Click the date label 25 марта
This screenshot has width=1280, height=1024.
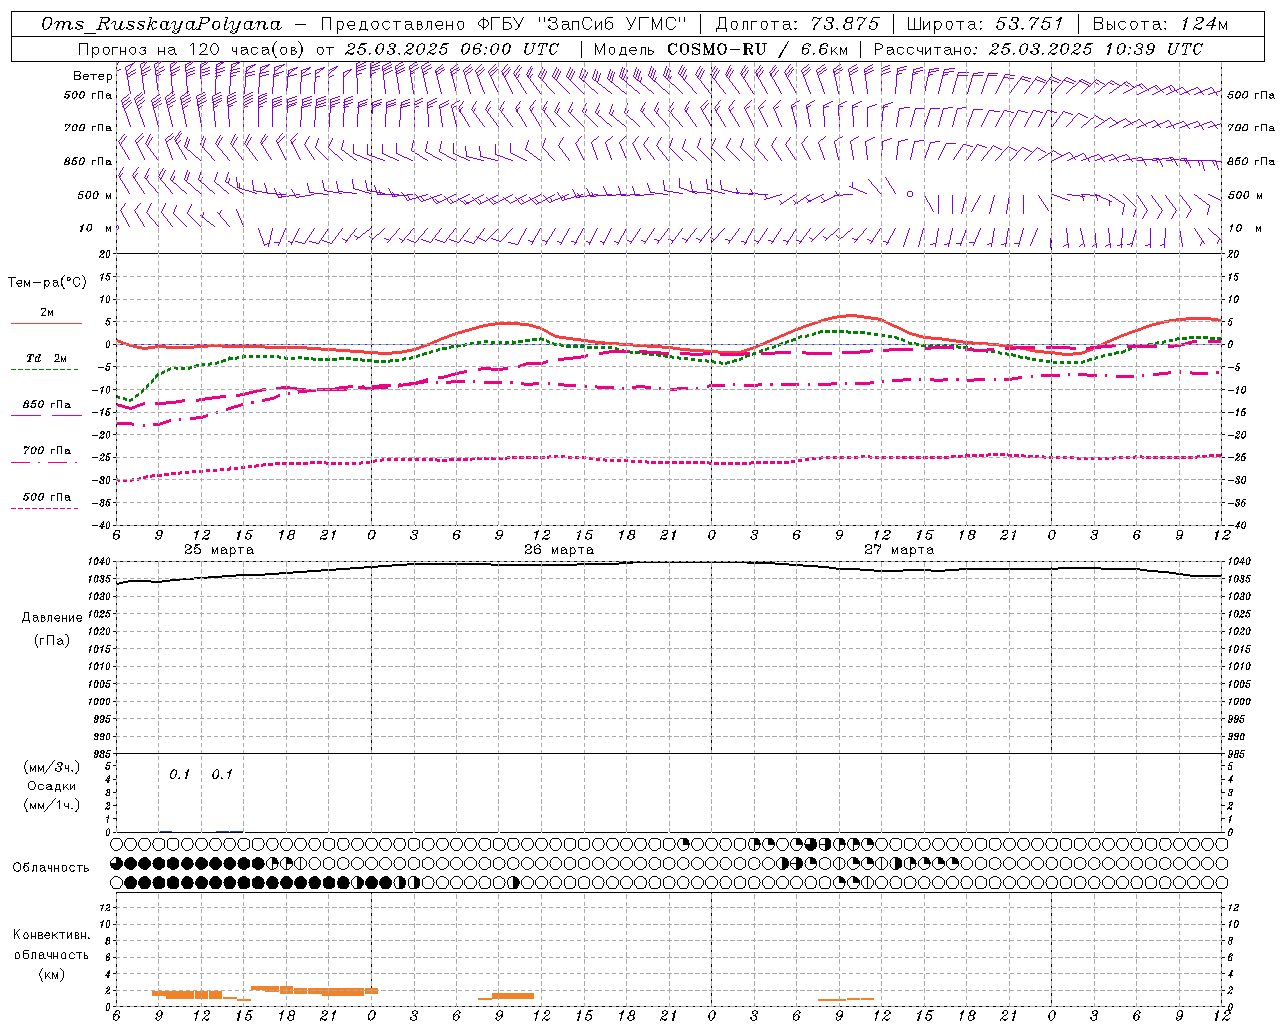coord(219,550)
